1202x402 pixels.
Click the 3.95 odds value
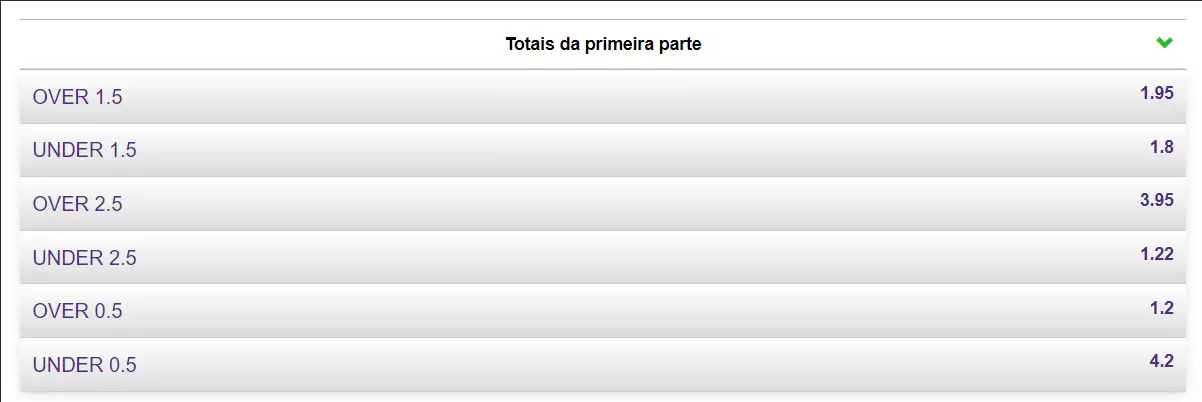click(1156, 200)
